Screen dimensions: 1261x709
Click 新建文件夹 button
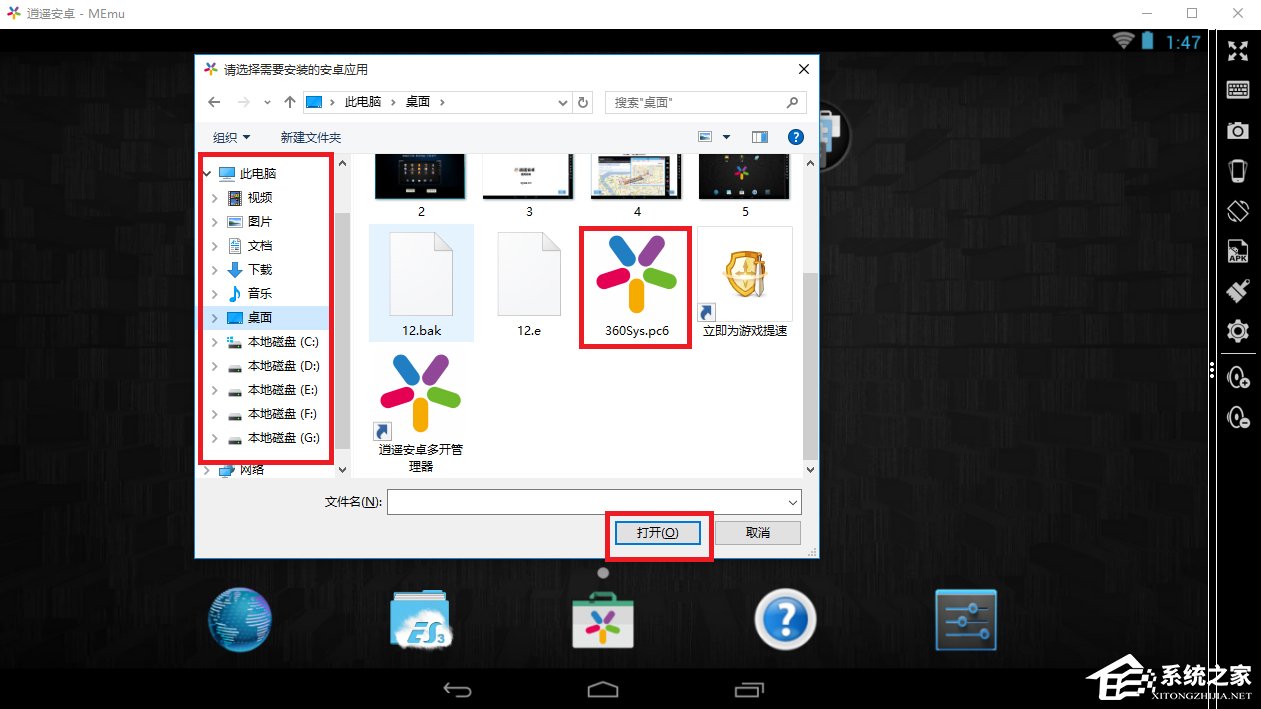311,137
